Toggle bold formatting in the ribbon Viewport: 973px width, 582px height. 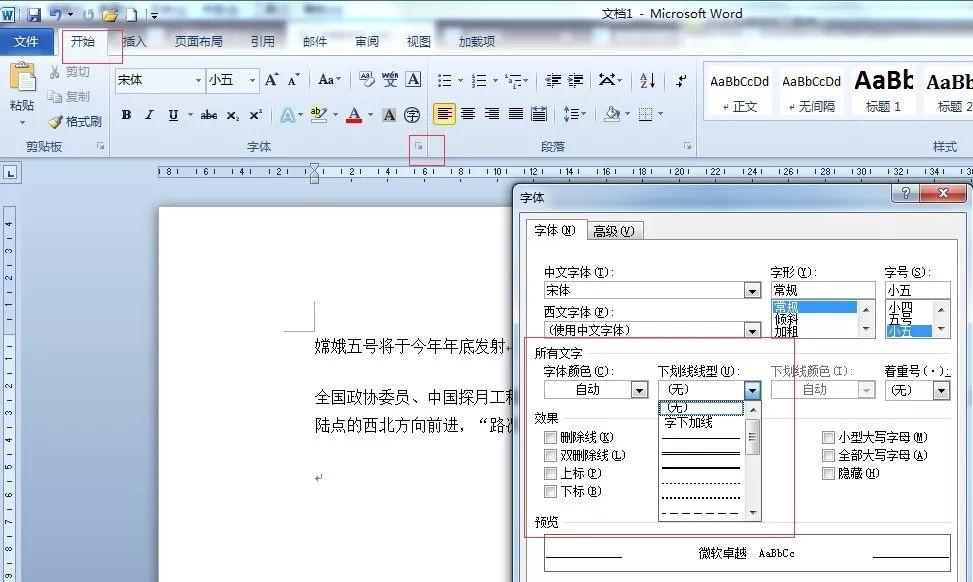tap(126, 115)
